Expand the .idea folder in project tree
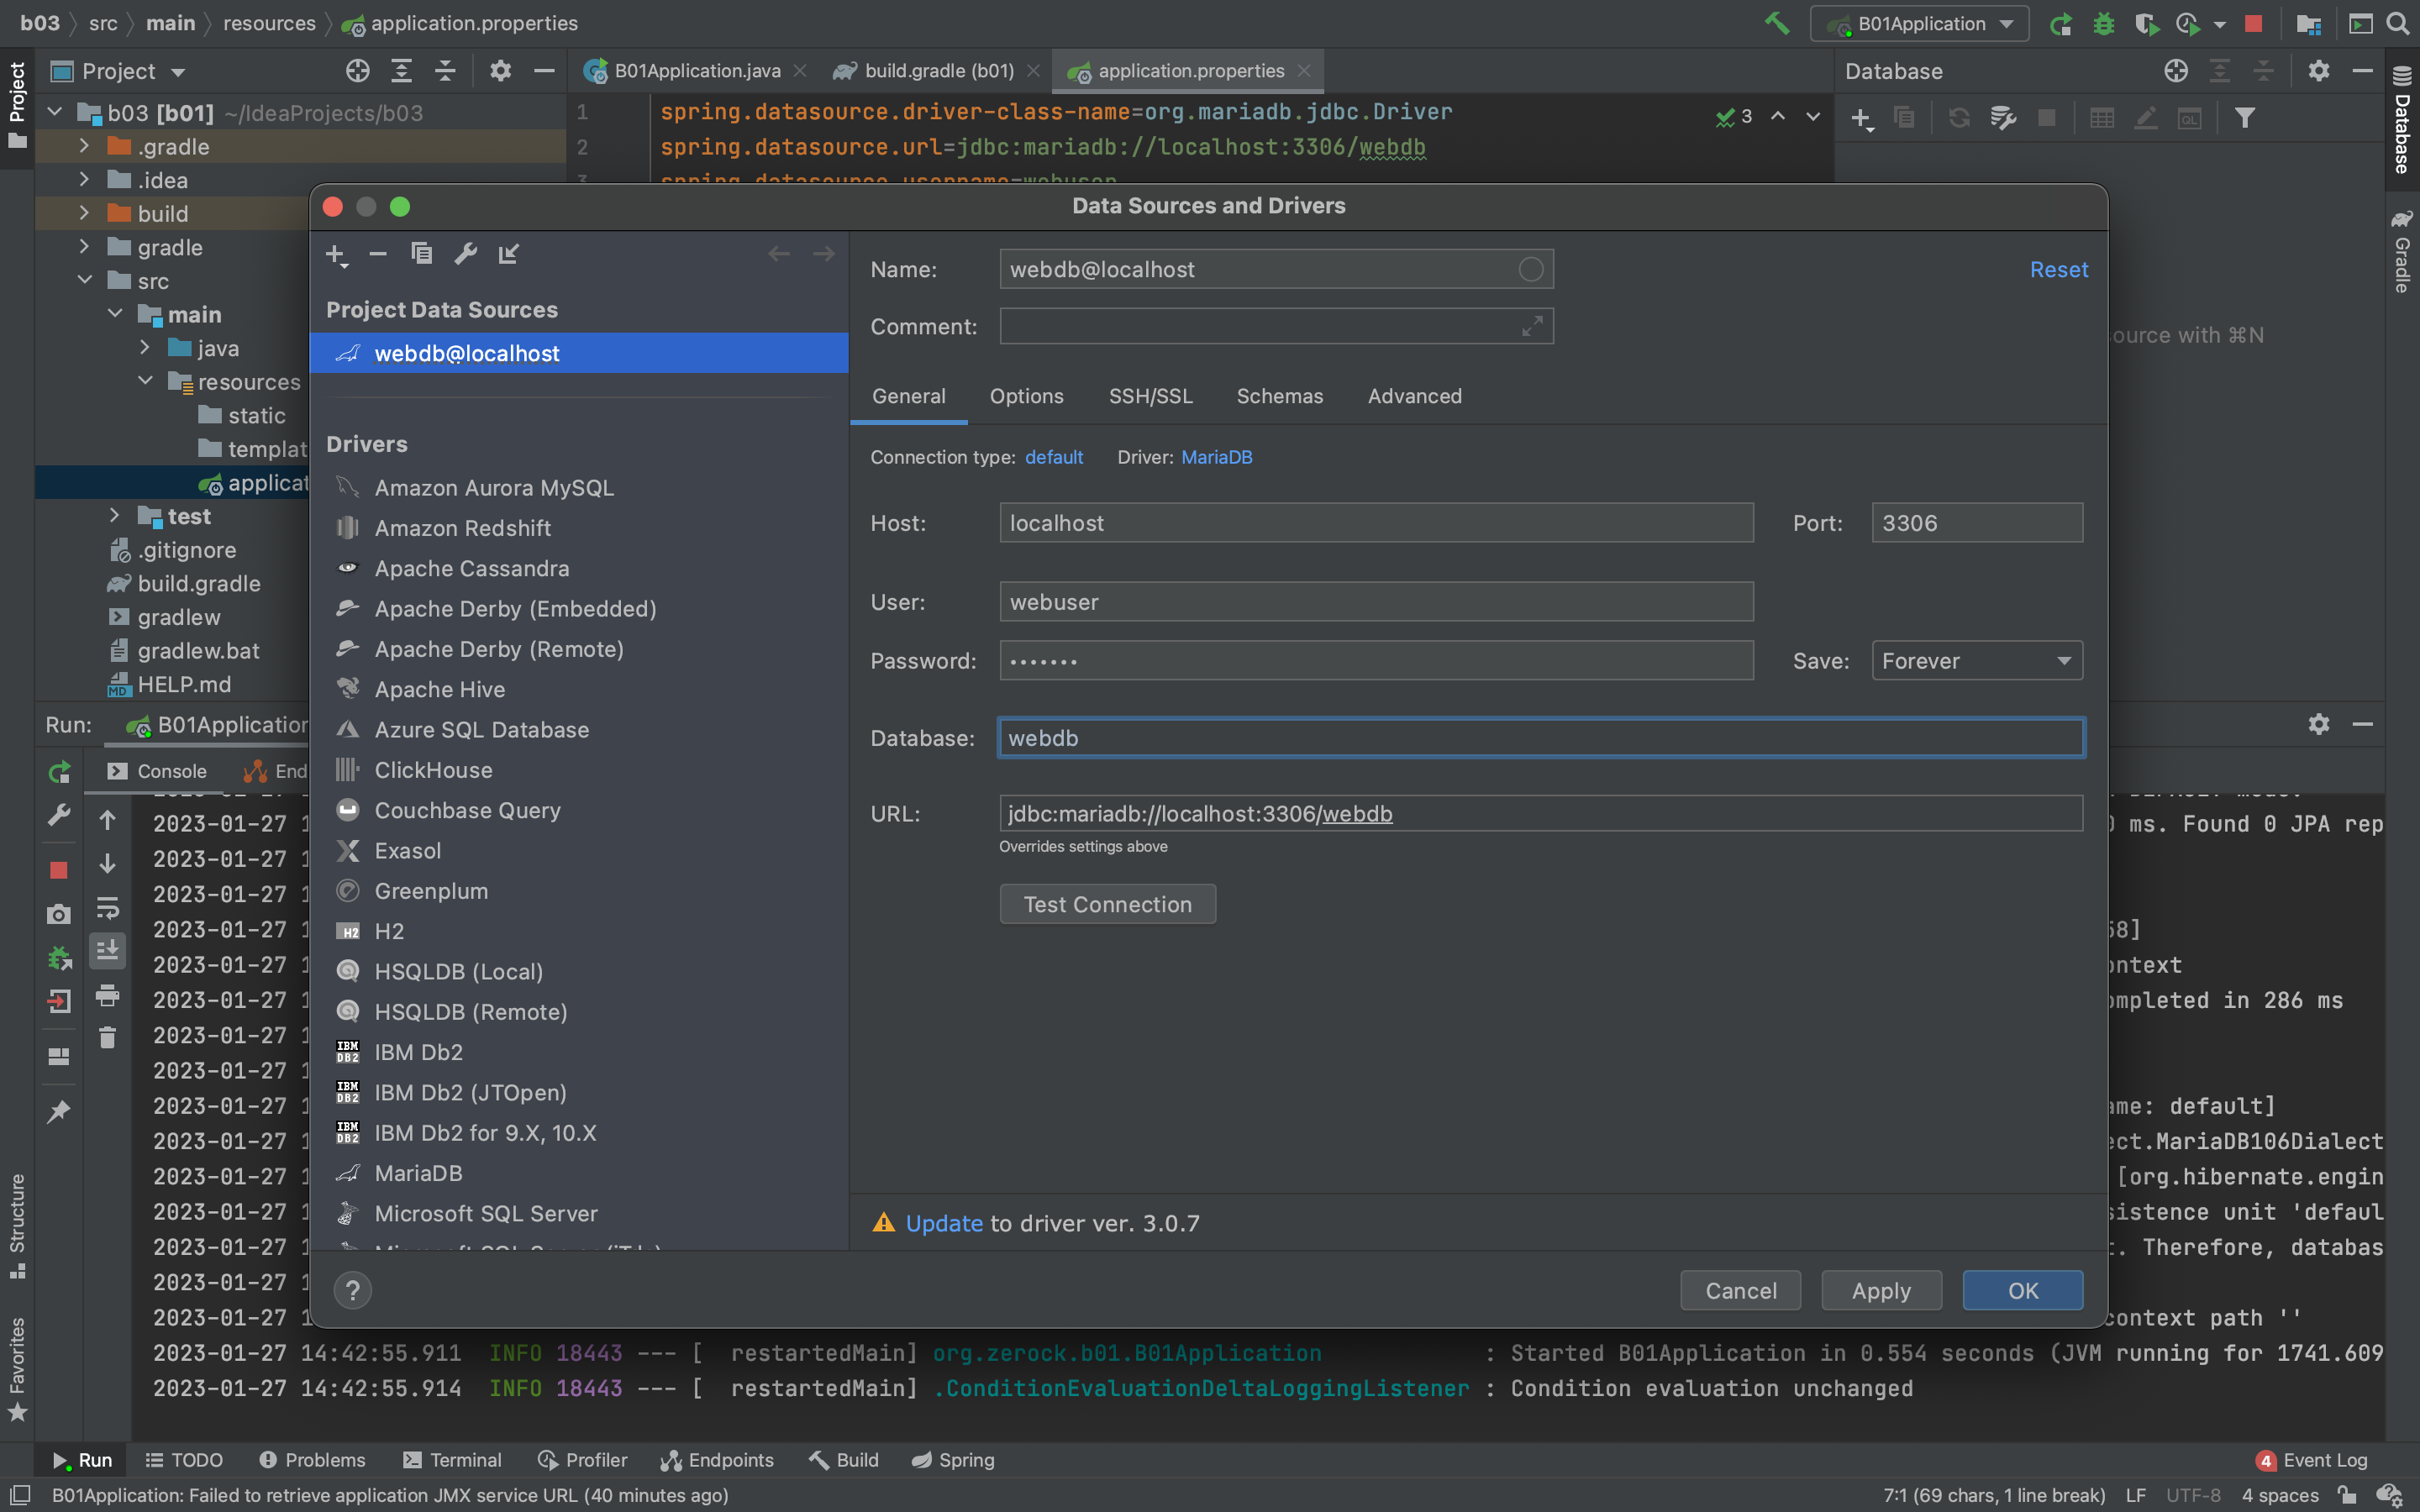Screen dimensions: 2420x1512 pyautogui.click(x=85, y=180)
